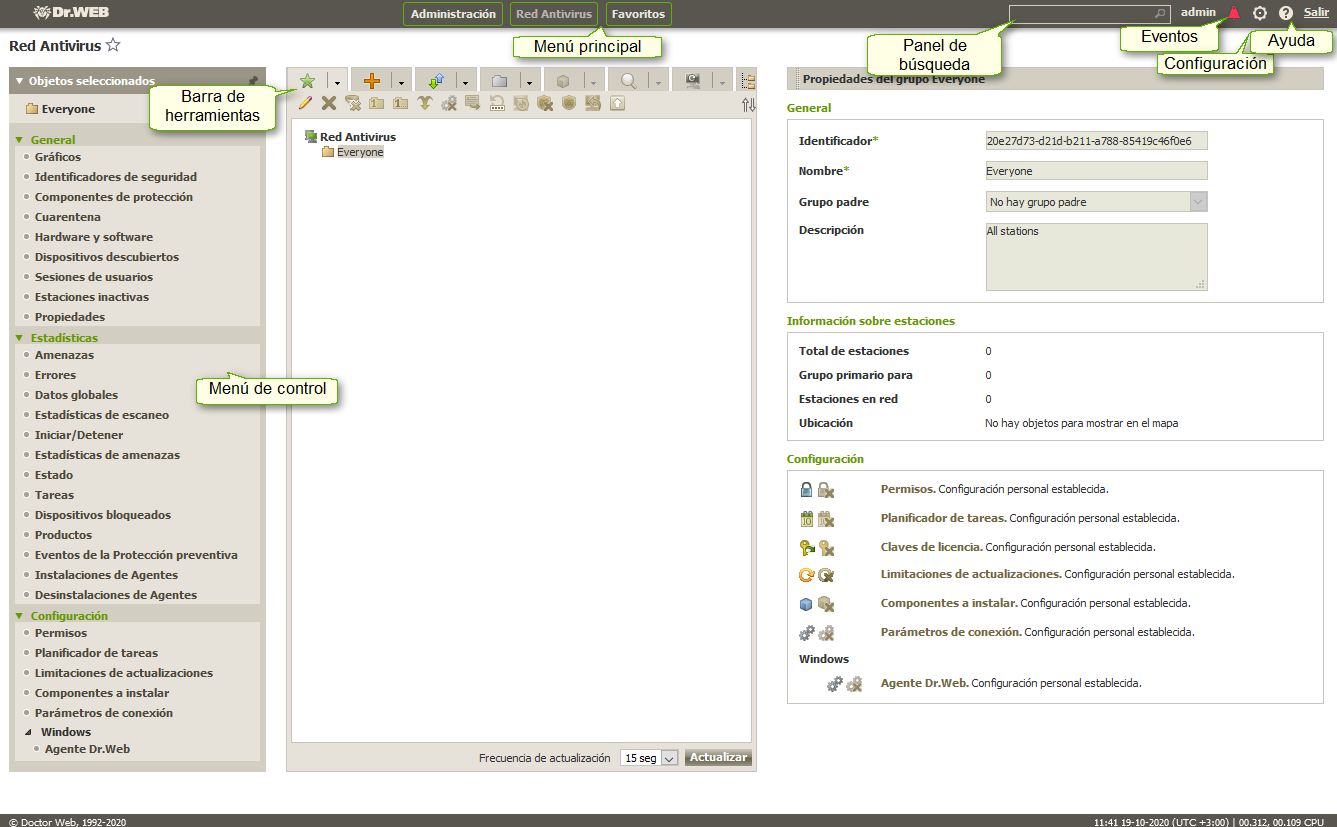Click the magnifier scan toolbar icon
This screenshot has height=827, width=1337.
tap(629, 81)
